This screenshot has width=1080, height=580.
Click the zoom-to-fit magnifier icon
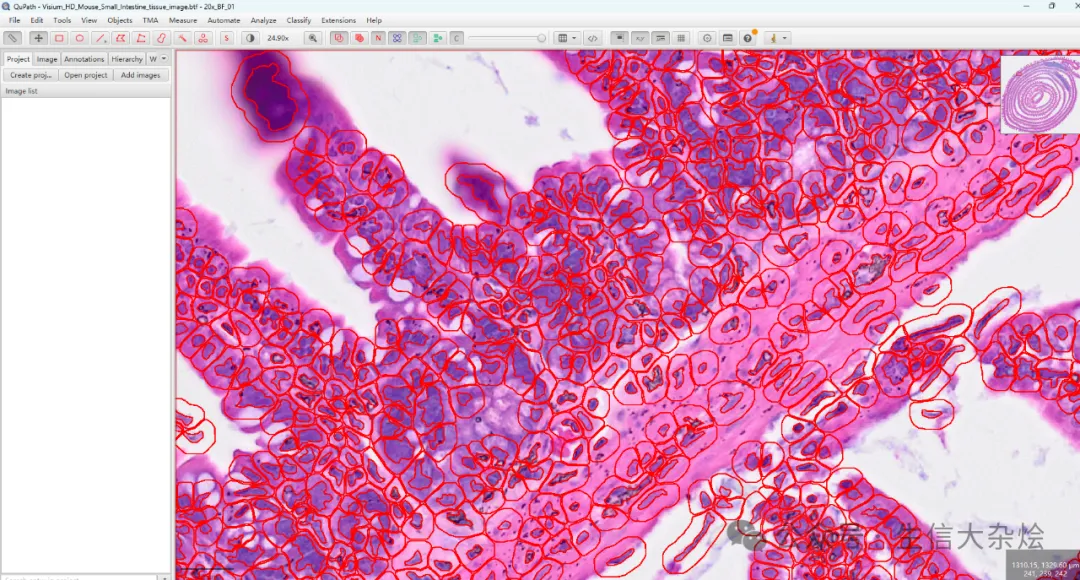[x=313, y=39]
